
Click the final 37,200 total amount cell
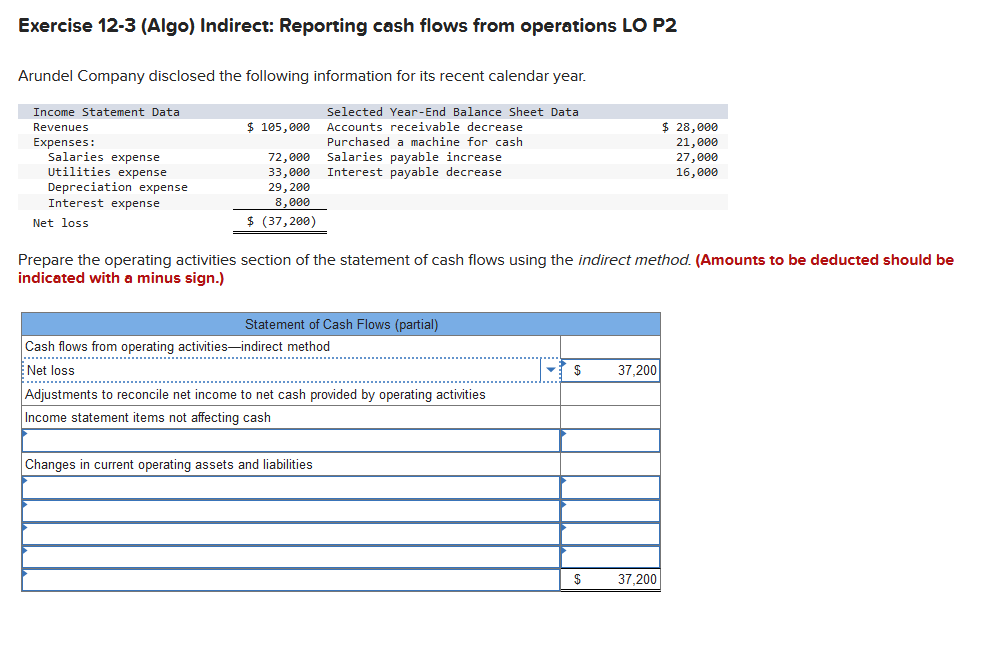click(610, 579)
